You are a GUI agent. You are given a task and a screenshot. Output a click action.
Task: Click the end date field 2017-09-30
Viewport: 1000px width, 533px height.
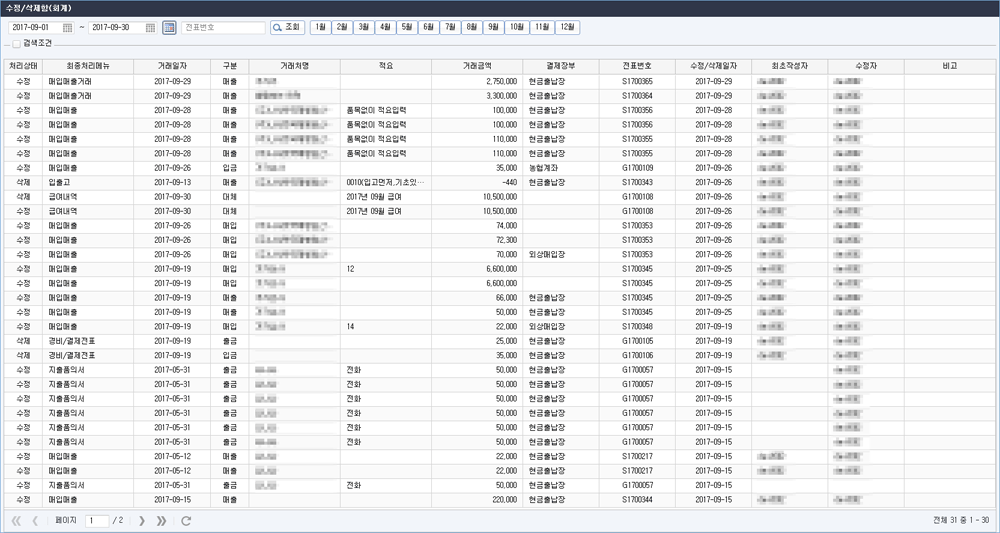coord(116,27)
